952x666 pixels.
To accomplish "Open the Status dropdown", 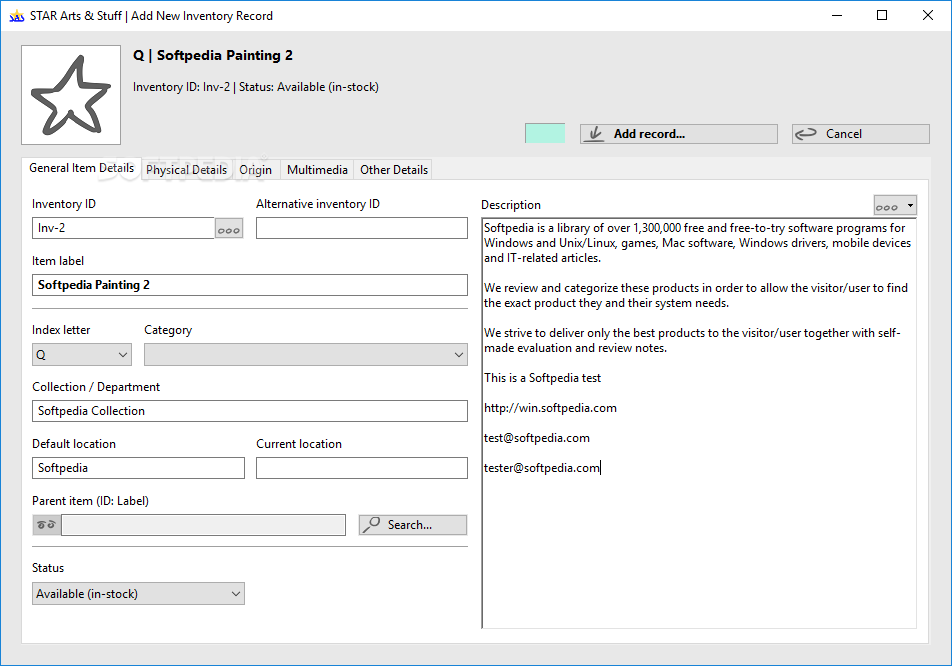I will 138,594.
